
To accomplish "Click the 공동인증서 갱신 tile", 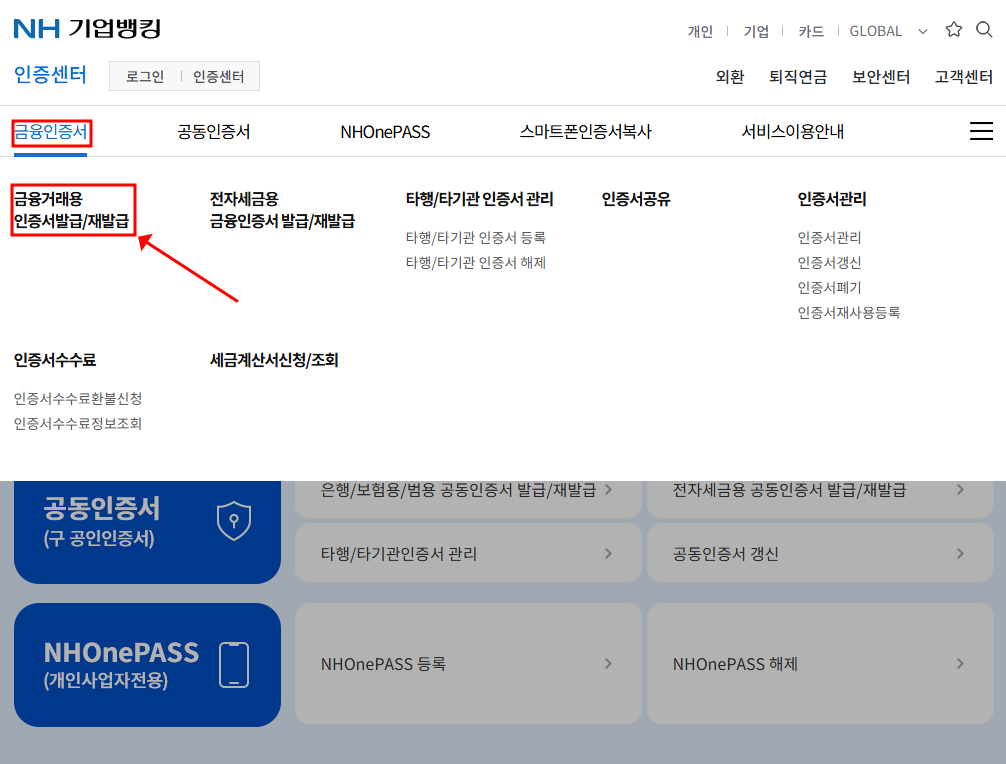I will tap(821, 553).
